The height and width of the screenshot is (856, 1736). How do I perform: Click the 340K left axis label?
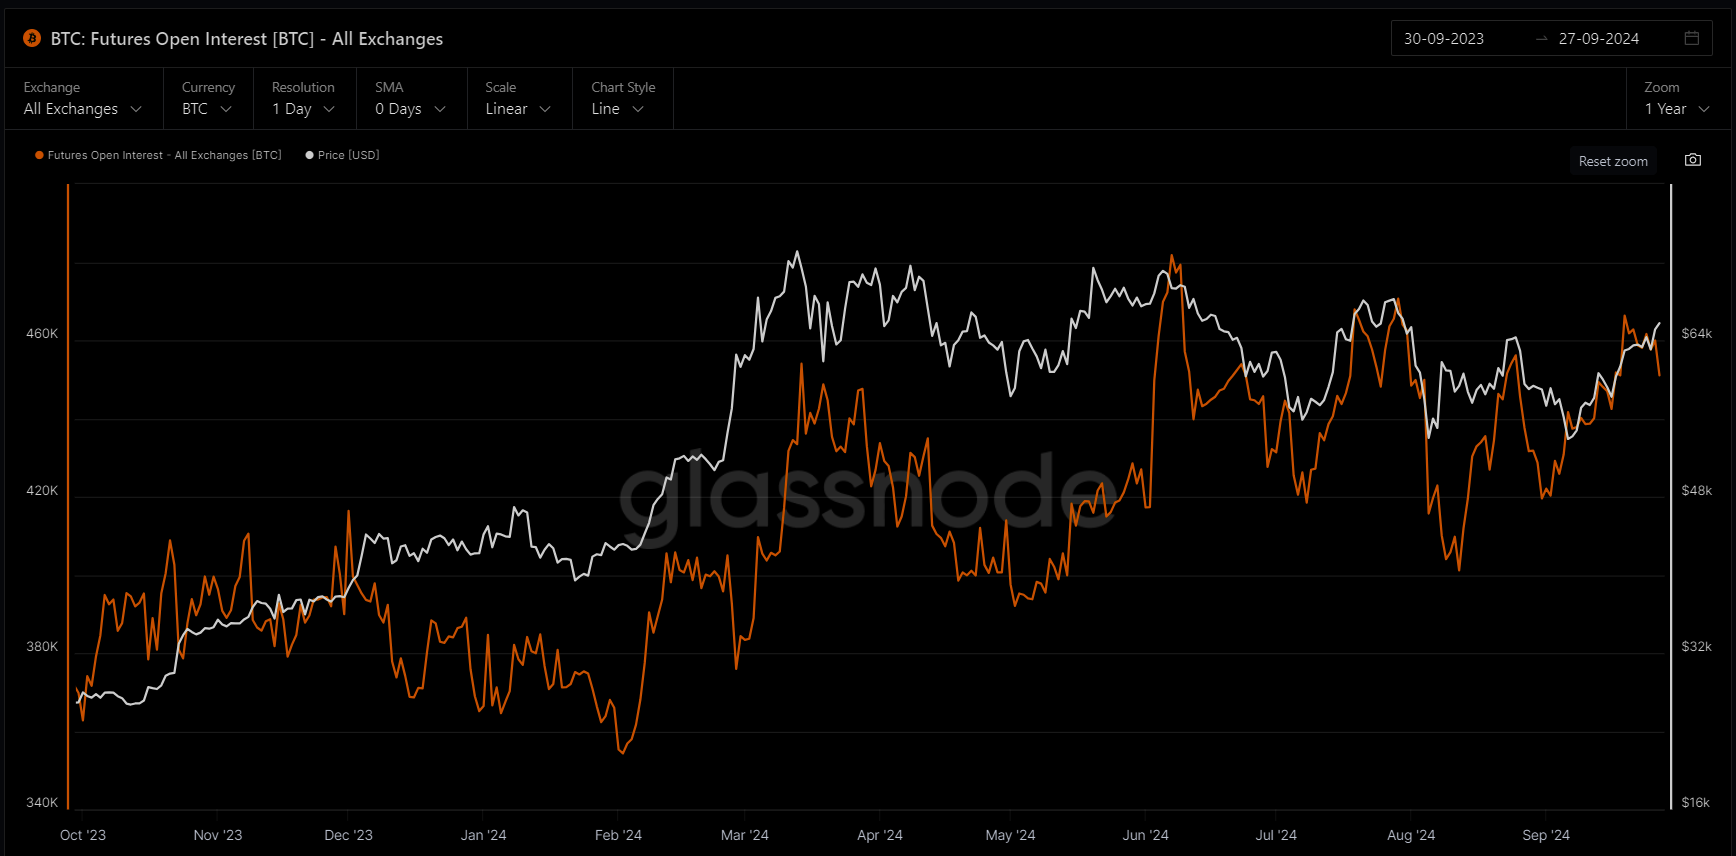[x=42, y=803]
